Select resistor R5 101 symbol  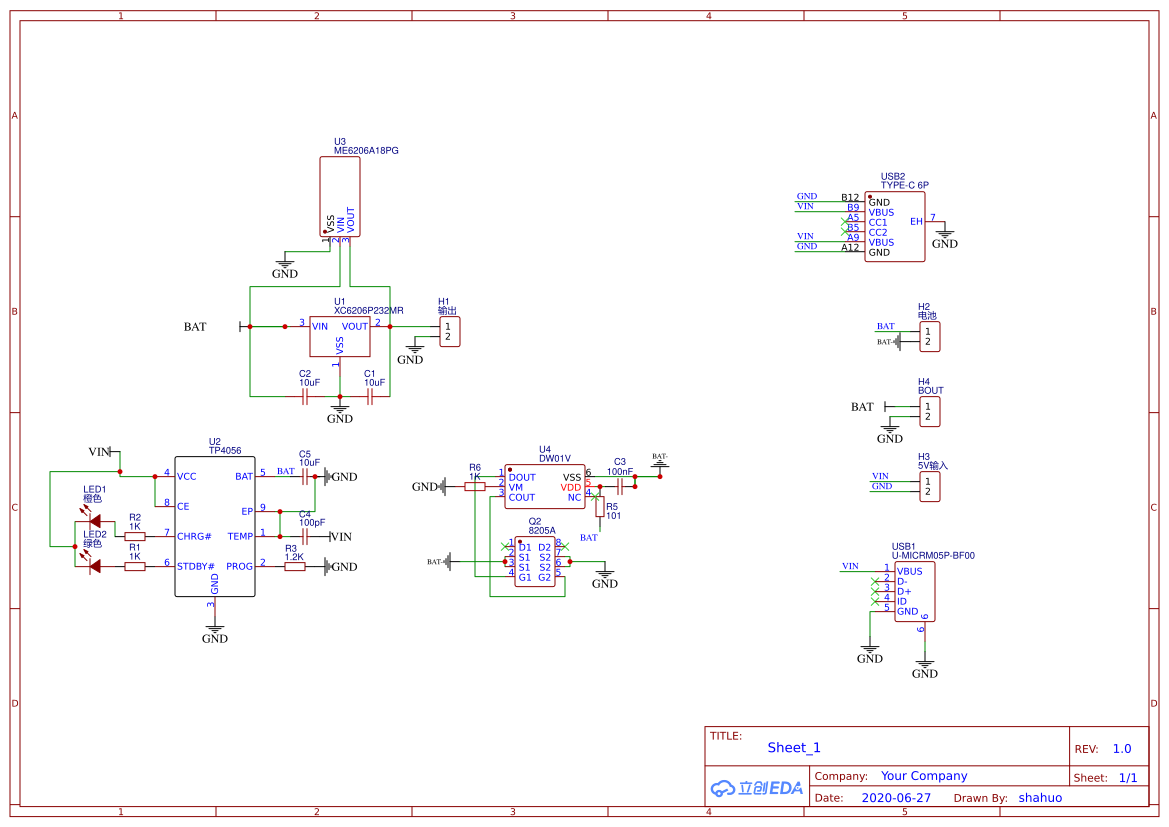[599, 508]
